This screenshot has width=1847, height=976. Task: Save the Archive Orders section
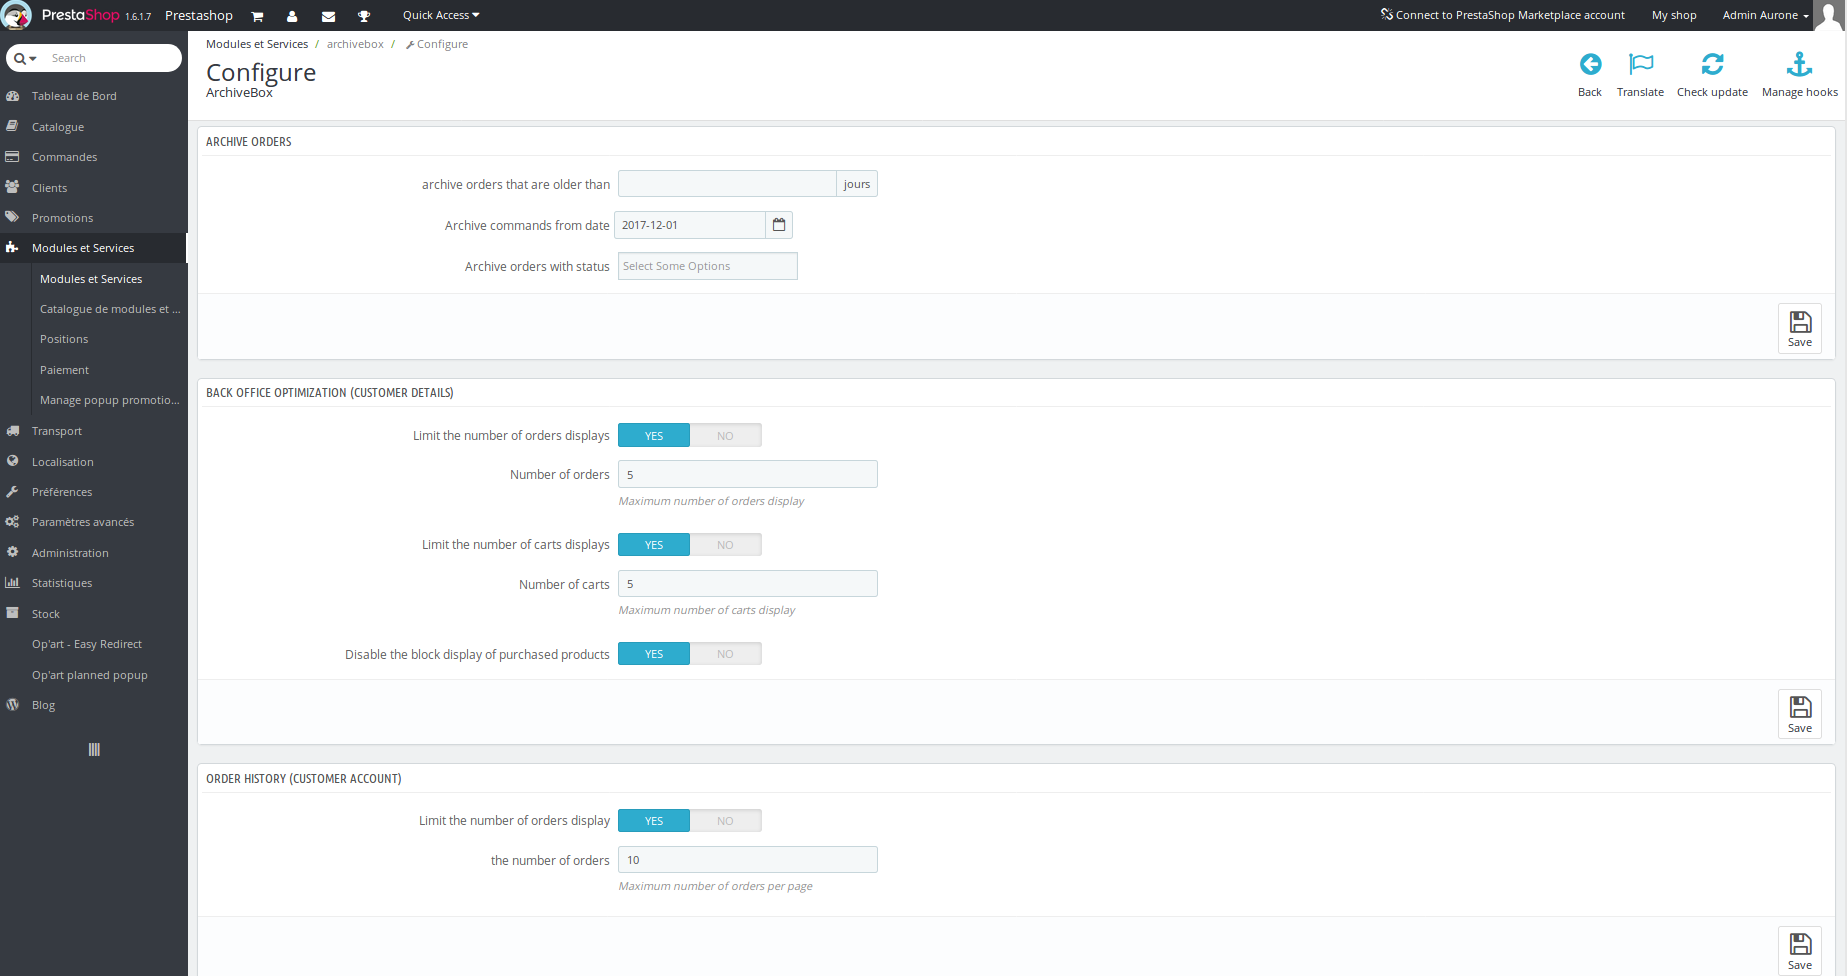point(1800,328)
